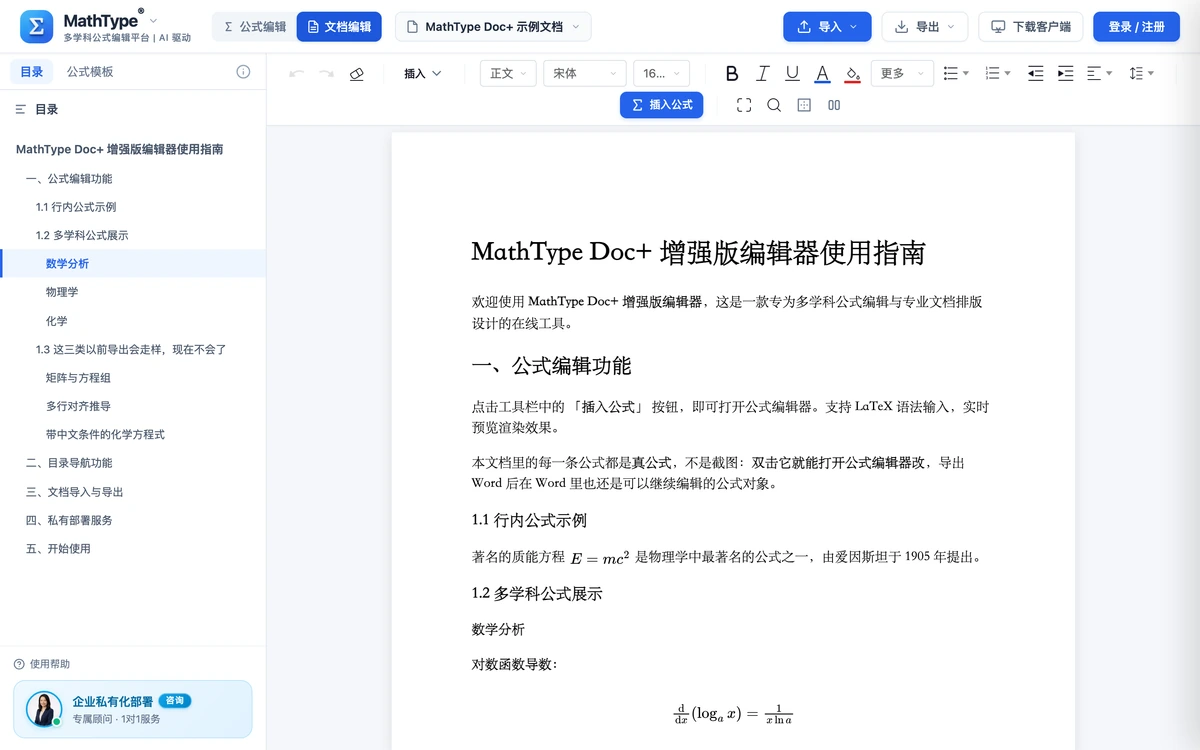Image resolution: width=1200 pixels, height=750 pixels.
Task: Click the E = mc² inline formula
Action: click(x=599, y=558)
